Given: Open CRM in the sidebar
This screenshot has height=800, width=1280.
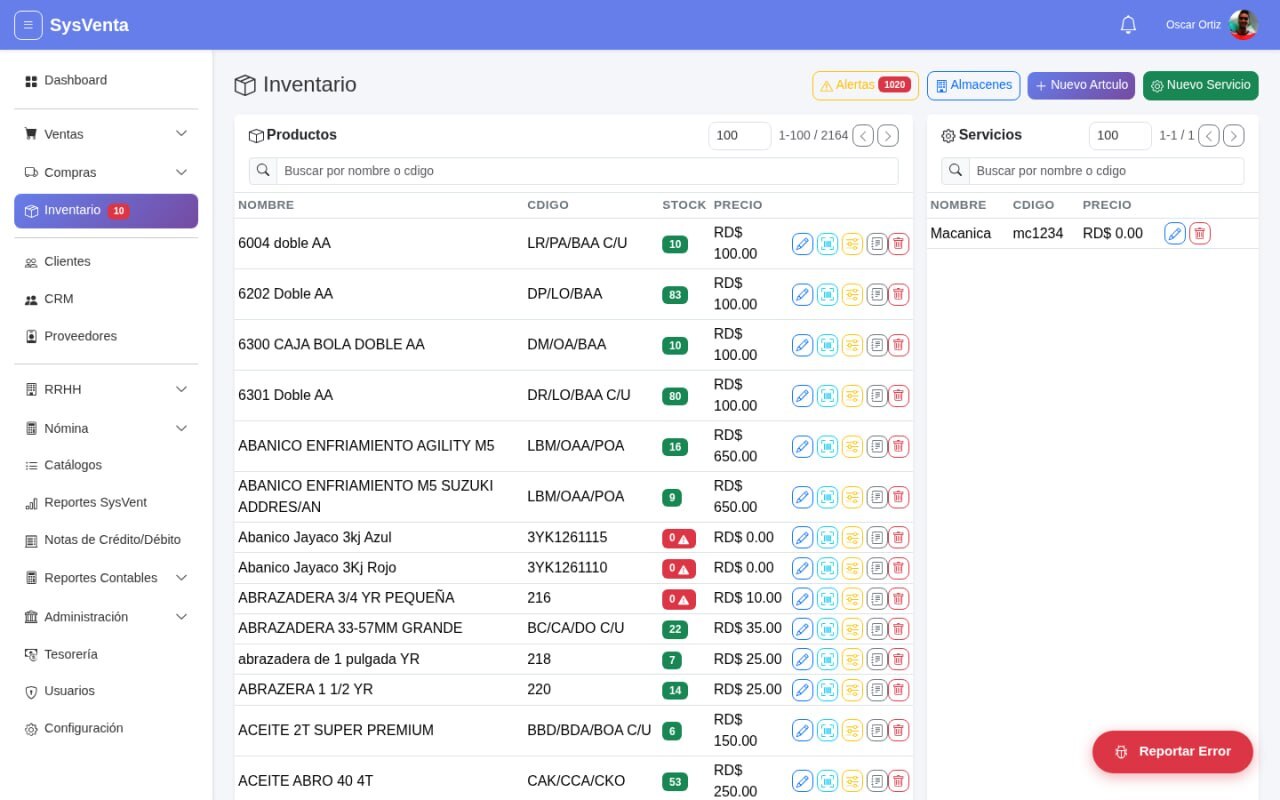Looking at the screenshot, I should [106, 299].
